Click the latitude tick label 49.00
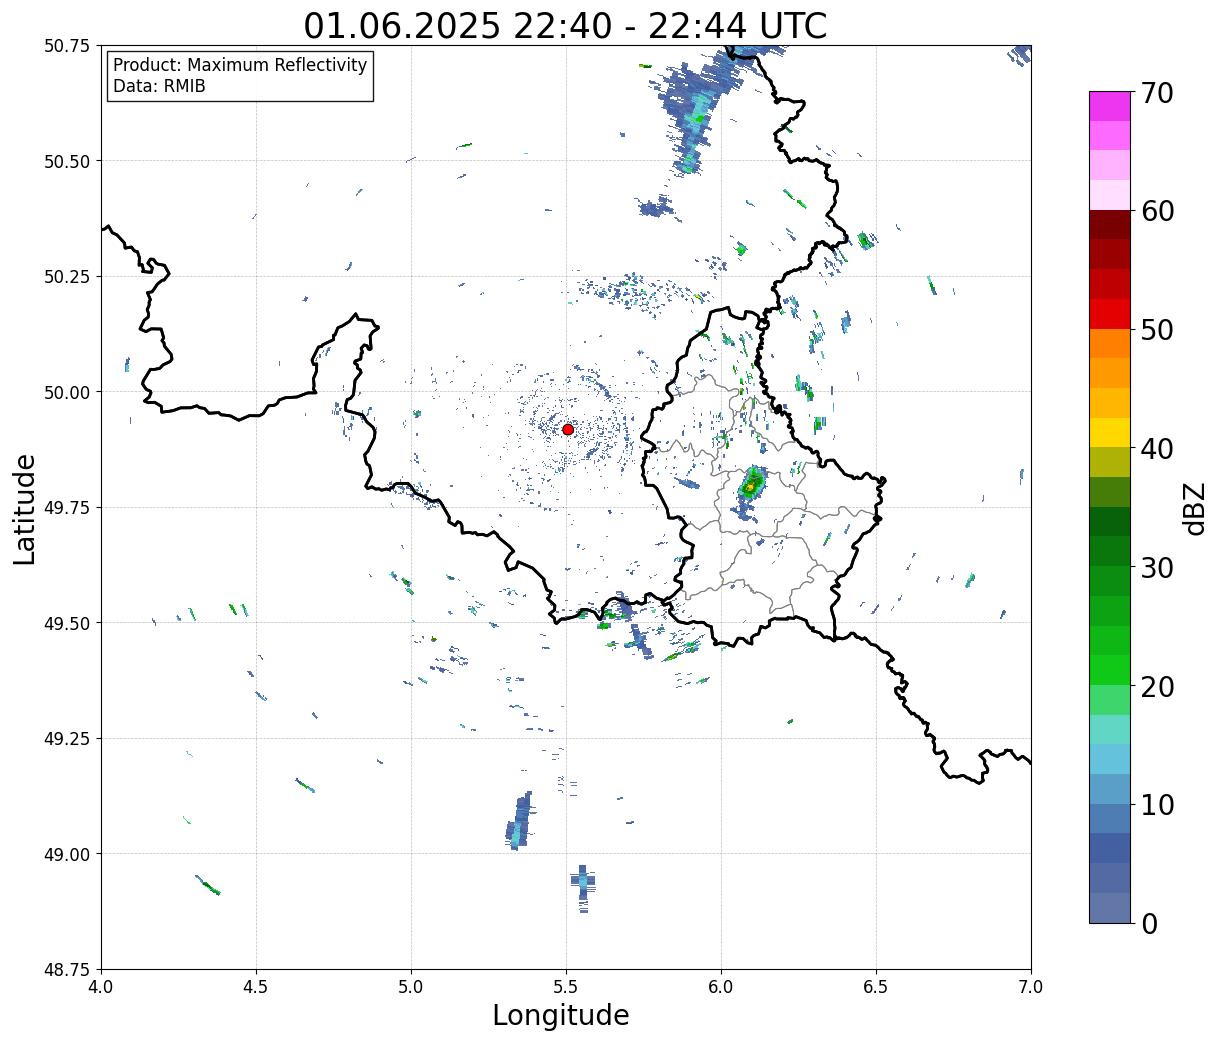1219x1040 pixels. pyautogui.click(x=67, y=854)
